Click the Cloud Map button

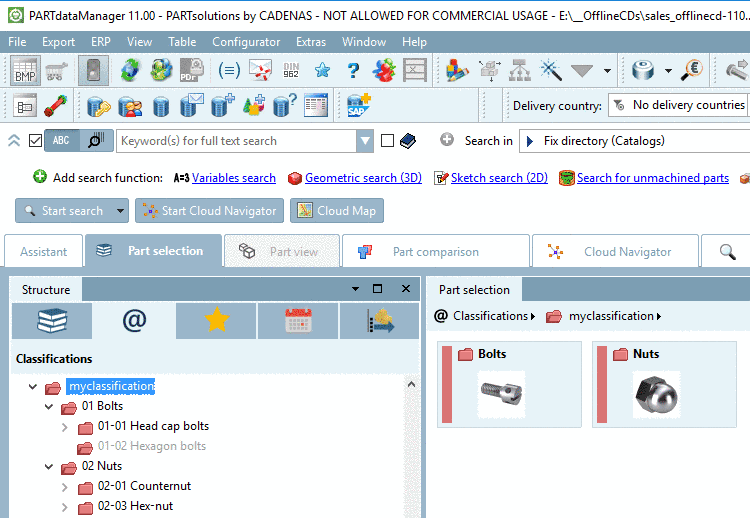point(337,210)
